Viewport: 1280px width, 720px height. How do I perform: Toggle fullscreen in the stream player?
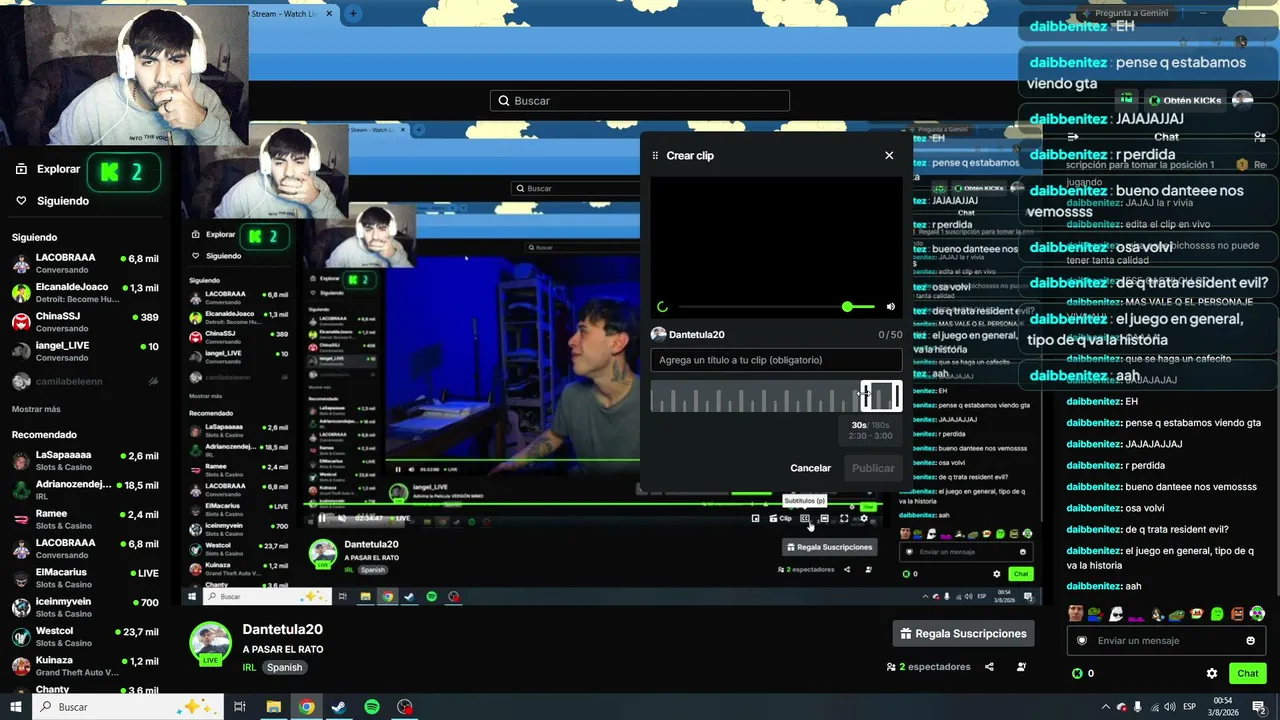[844, 518]
